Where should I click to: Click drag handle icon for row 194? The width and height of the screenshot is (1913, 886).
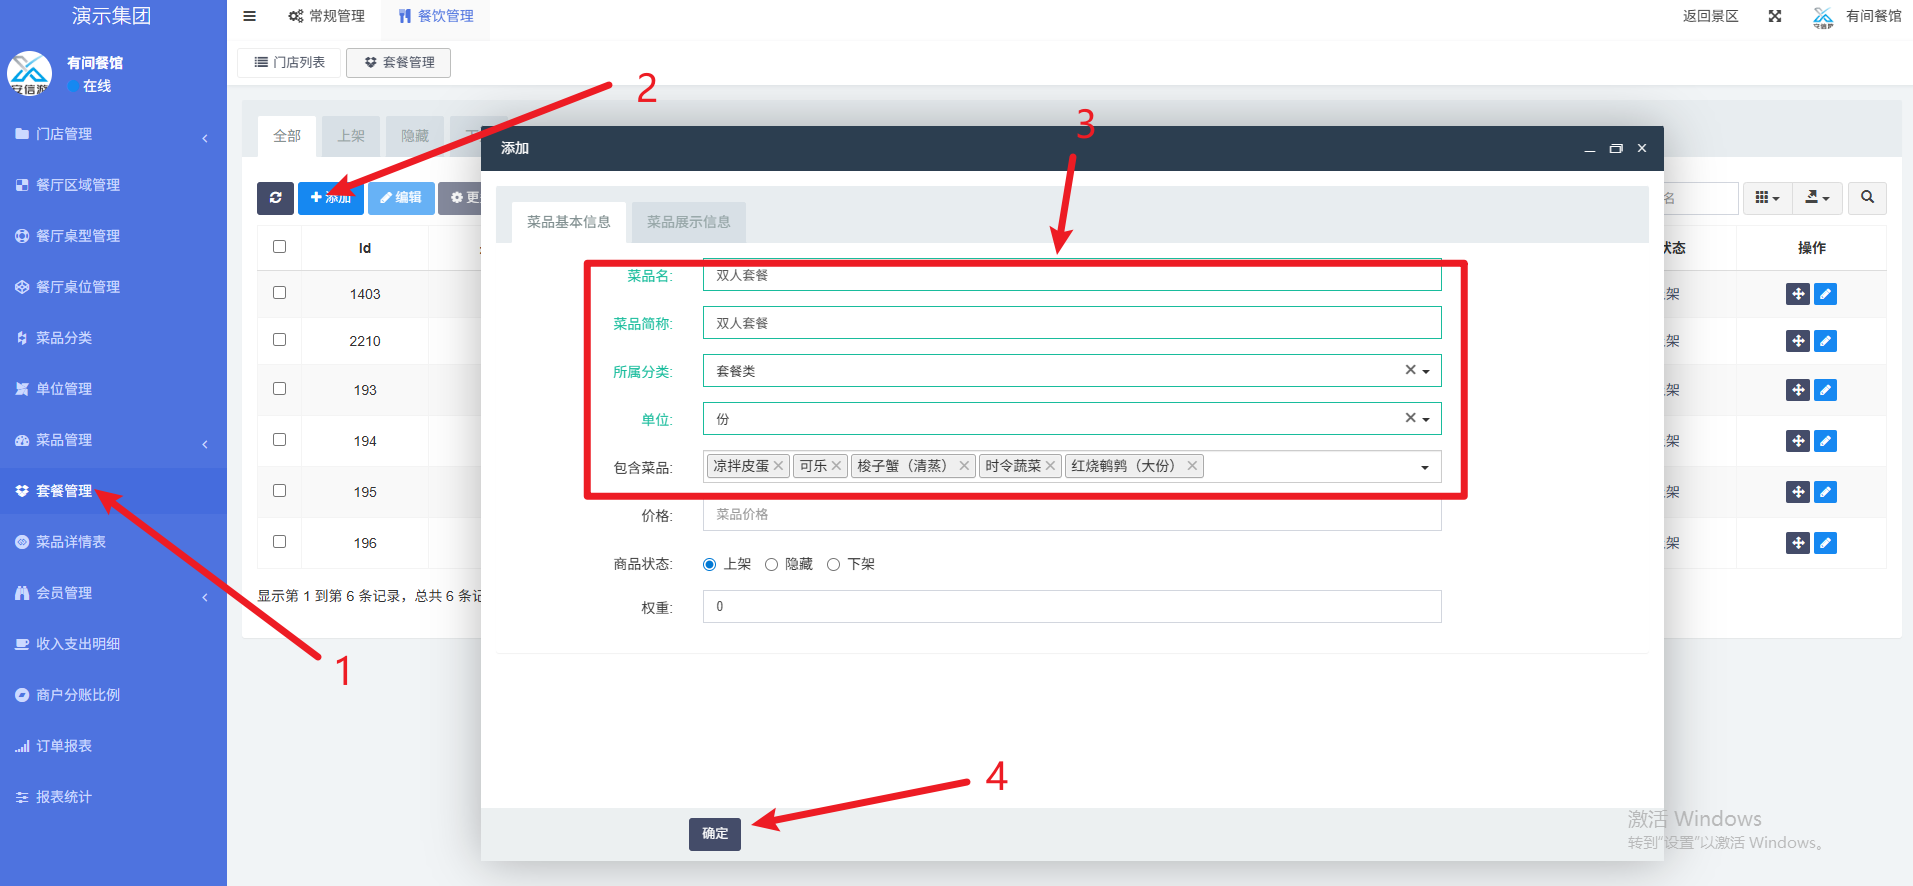pos(1798,441)
